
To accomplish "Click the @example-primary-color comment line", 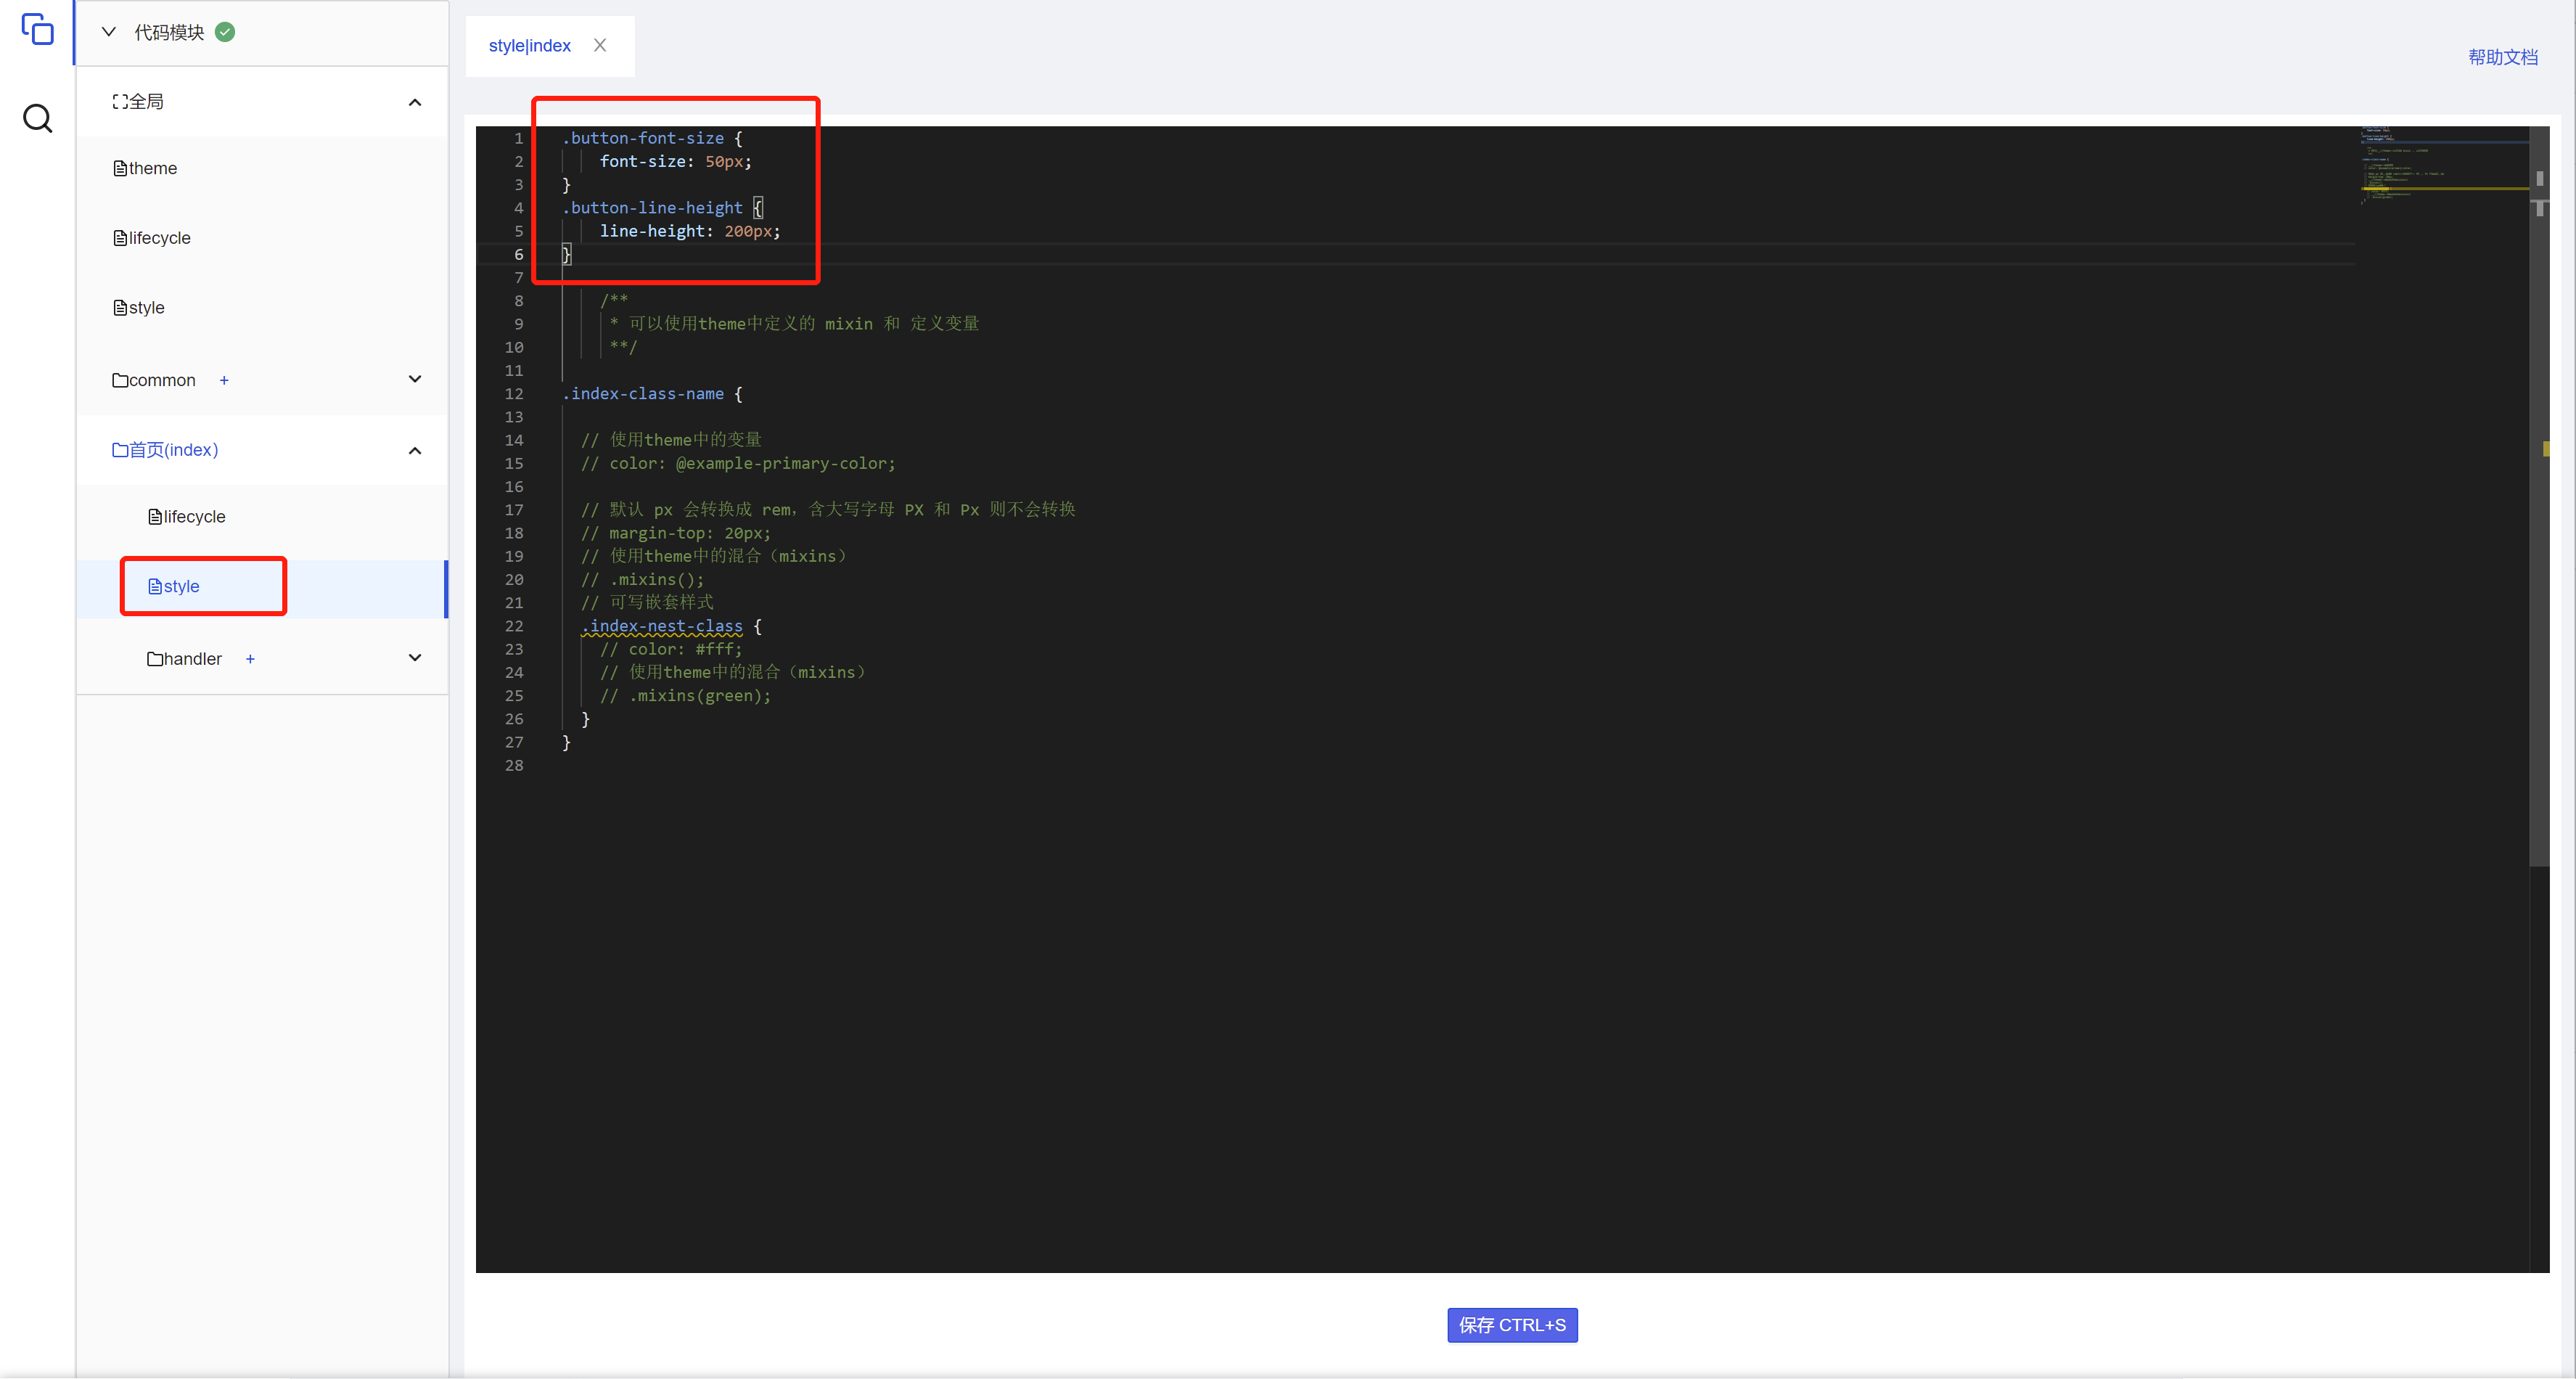I will 738,464.
